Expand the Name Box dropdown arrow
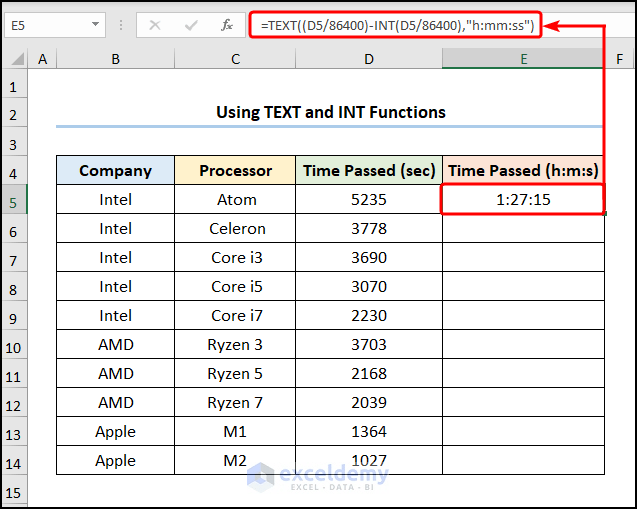 tap(95, 24)
